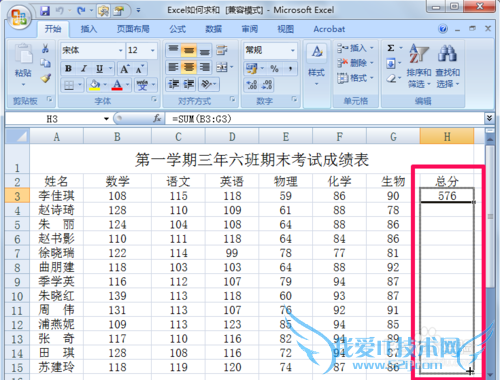Decrease decimal places
Screen dimensions: 500x380
tap(267, 84)
